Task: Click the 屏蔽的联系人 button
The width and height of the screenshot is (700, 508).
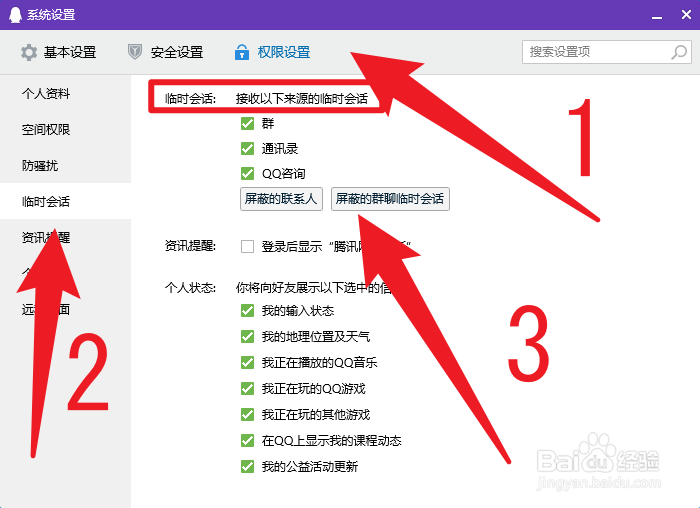Action: point(281,199)
